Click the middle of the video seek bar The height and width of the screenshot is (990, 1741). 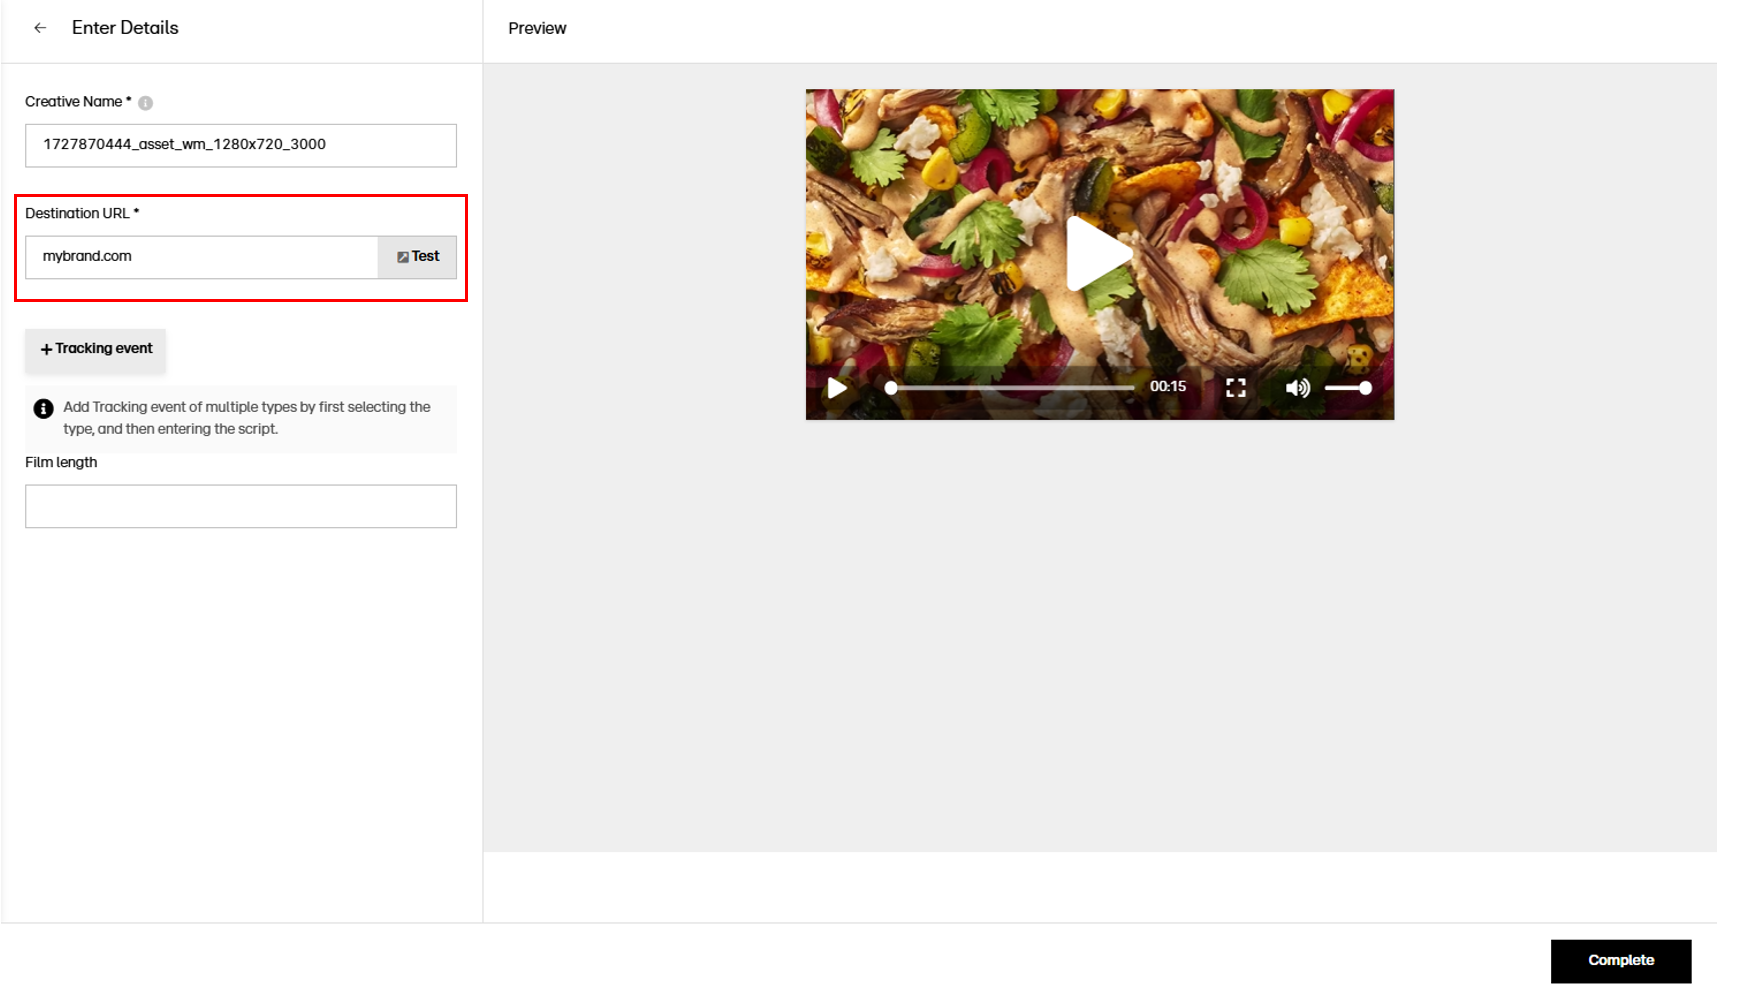pyautogui.click(x=1012, y=388)
